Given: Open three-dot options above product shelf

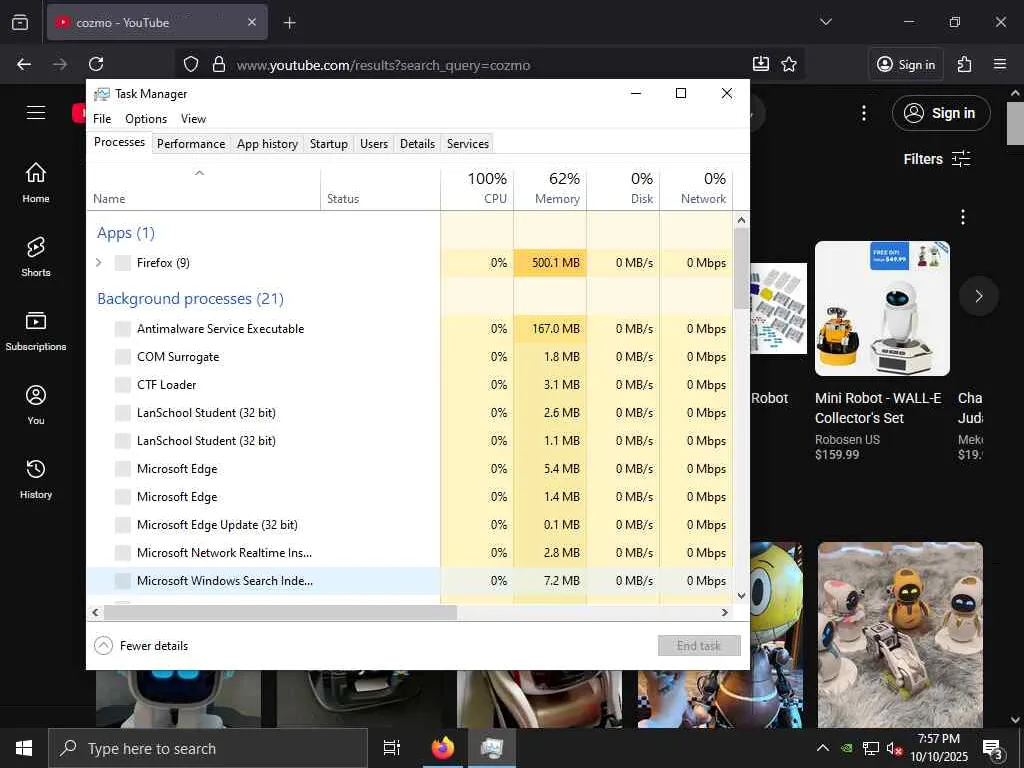Looking at the screenshot, I should 963,217.
